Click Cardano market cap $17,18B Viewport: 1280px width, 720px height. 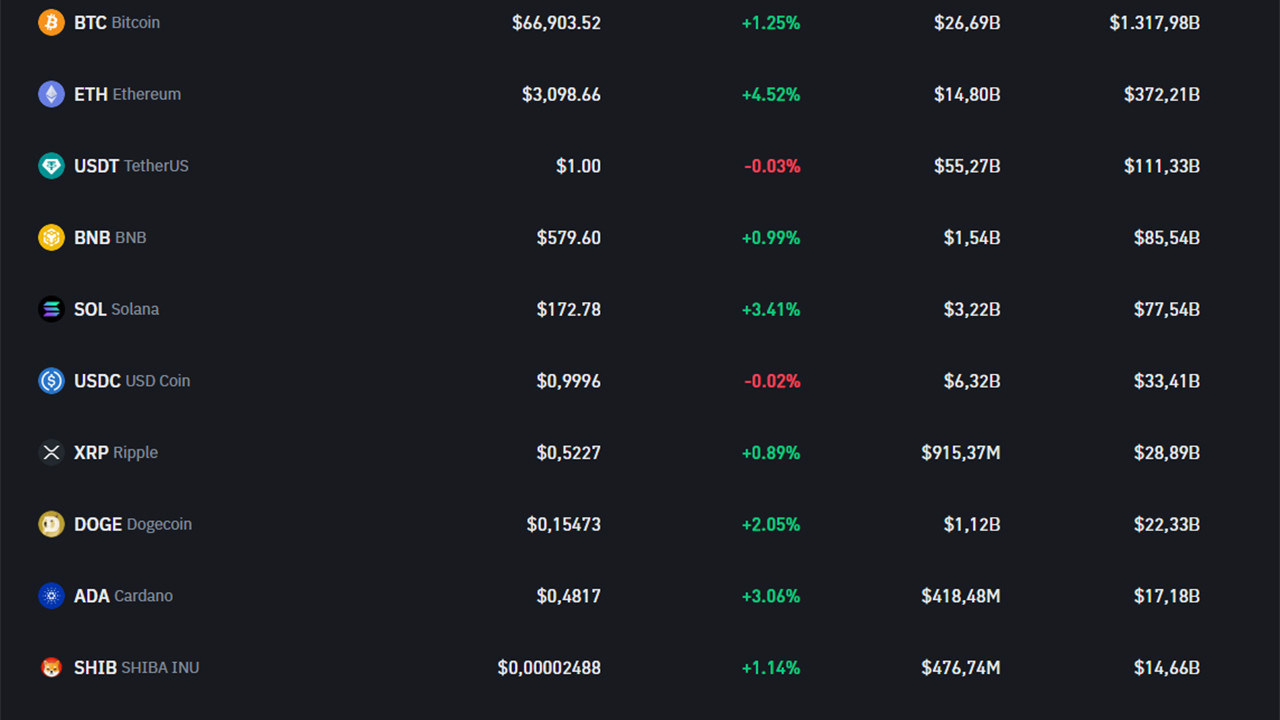coord(1167,596)
